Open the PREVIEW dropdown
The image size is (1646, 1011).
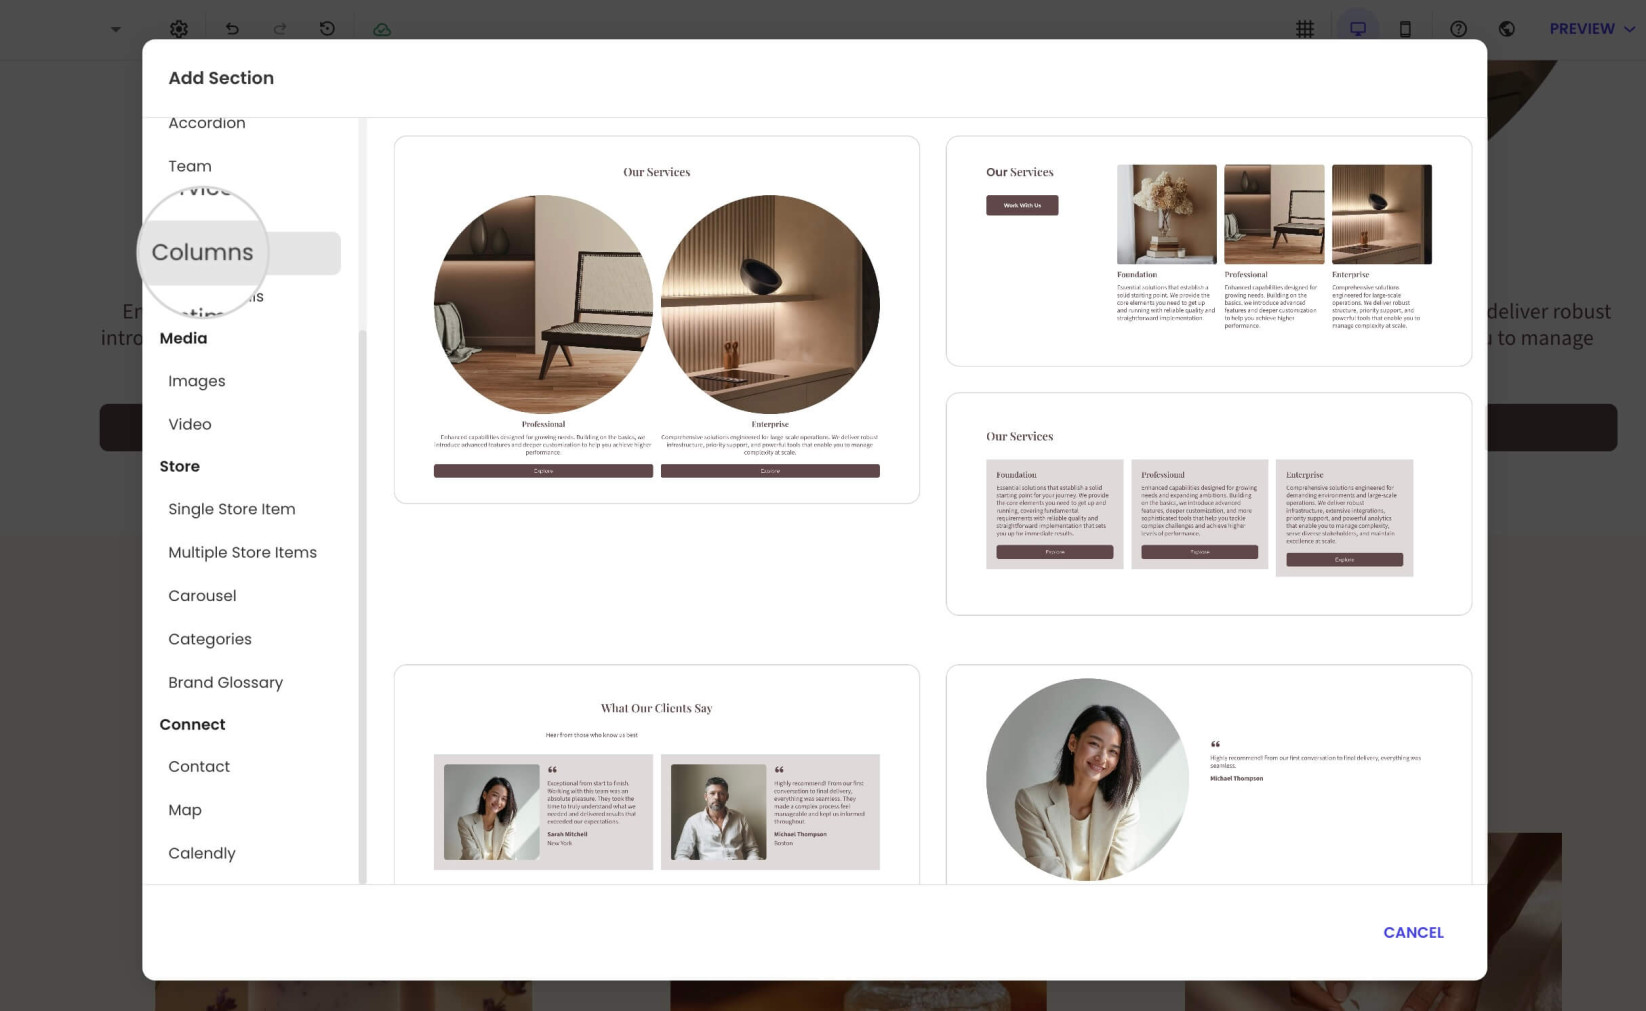pos(1592,29)
